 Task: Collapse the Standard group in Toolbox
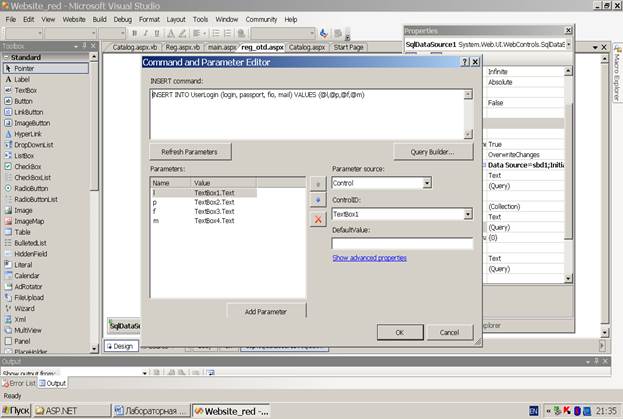coord(6,58)
